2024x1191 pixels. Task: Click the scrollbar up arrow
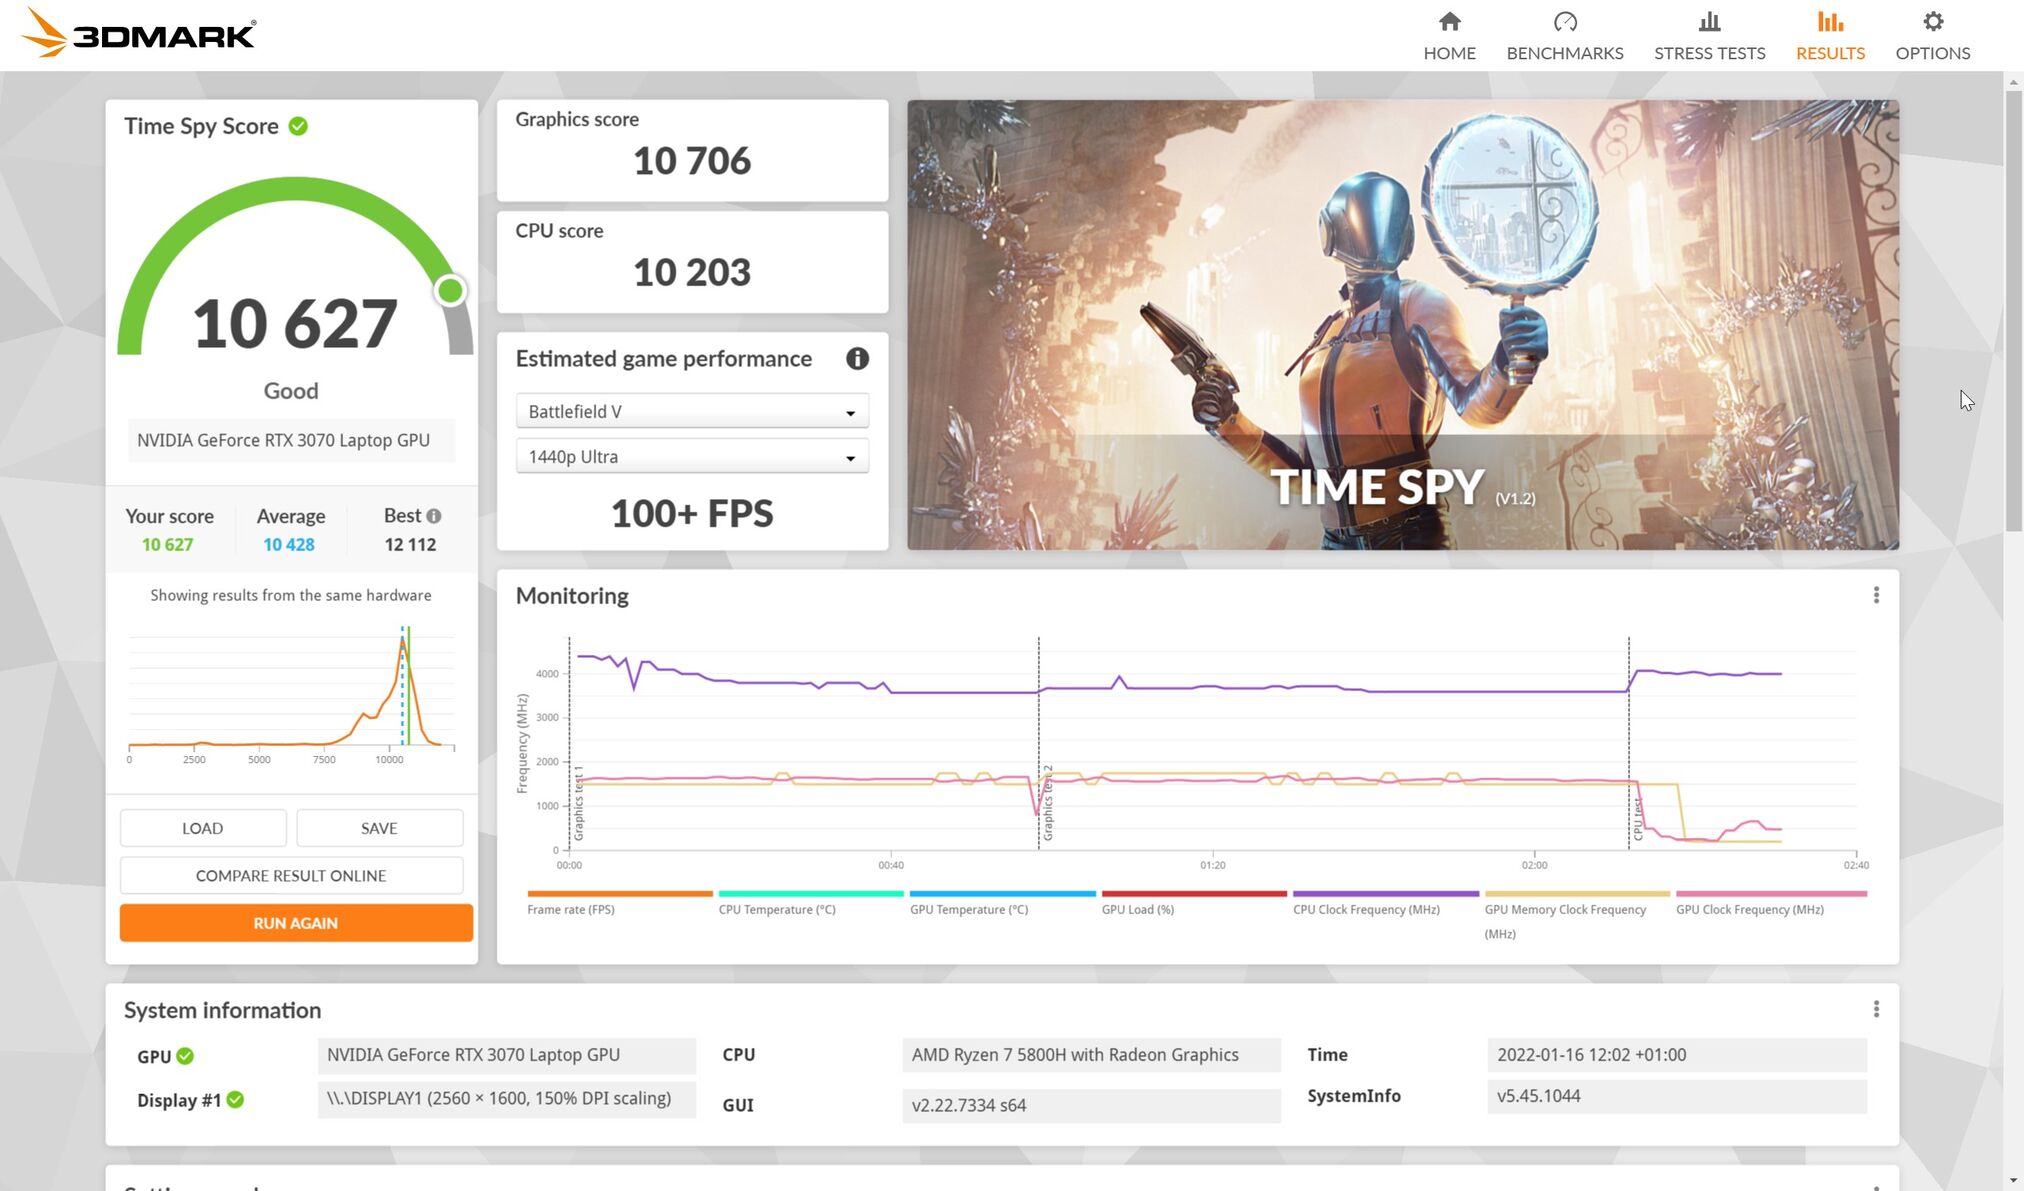[x=2014, y=80]
